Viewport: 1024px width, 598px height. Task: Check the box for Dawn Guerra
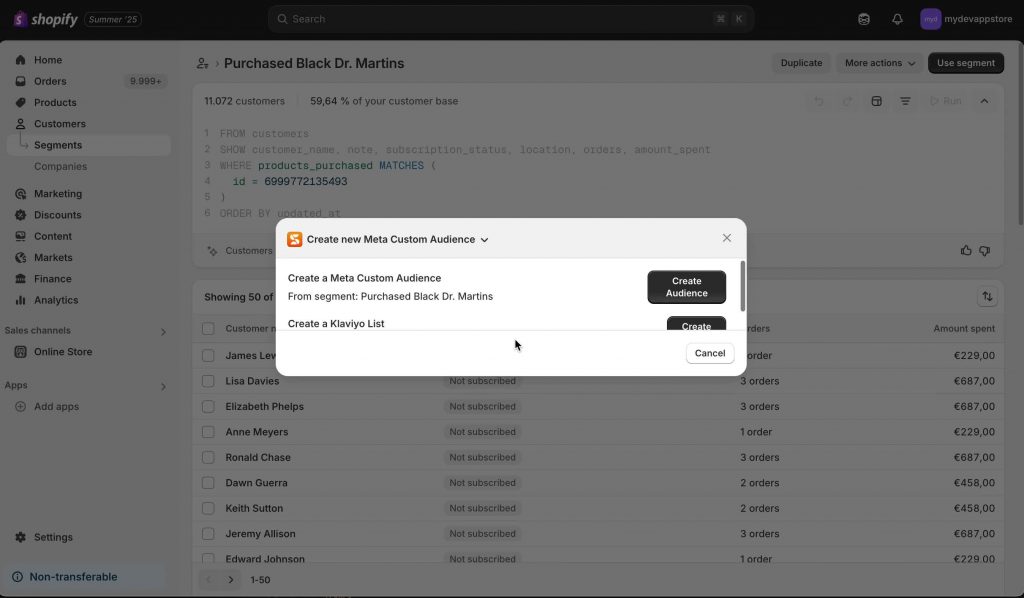(x=208, y=483)
